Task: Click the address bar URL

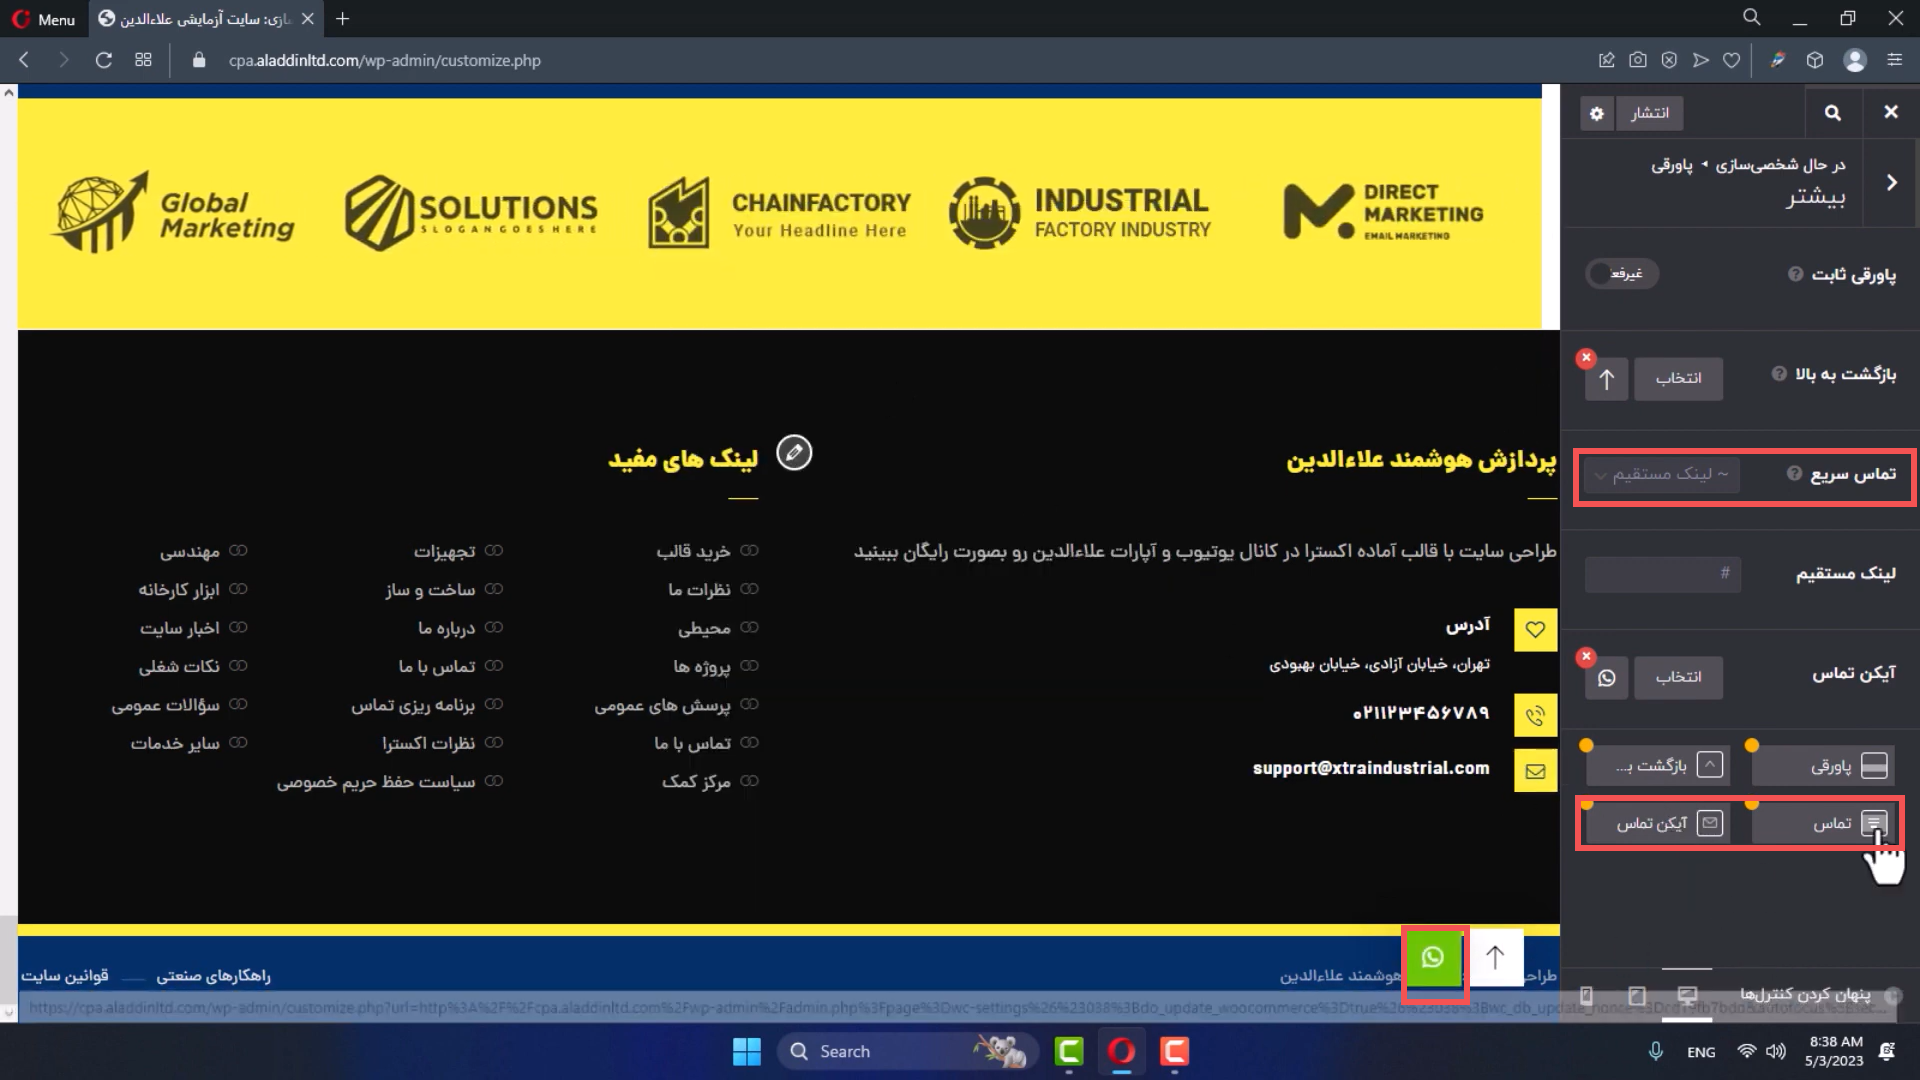Action: [x=385, y=60]
